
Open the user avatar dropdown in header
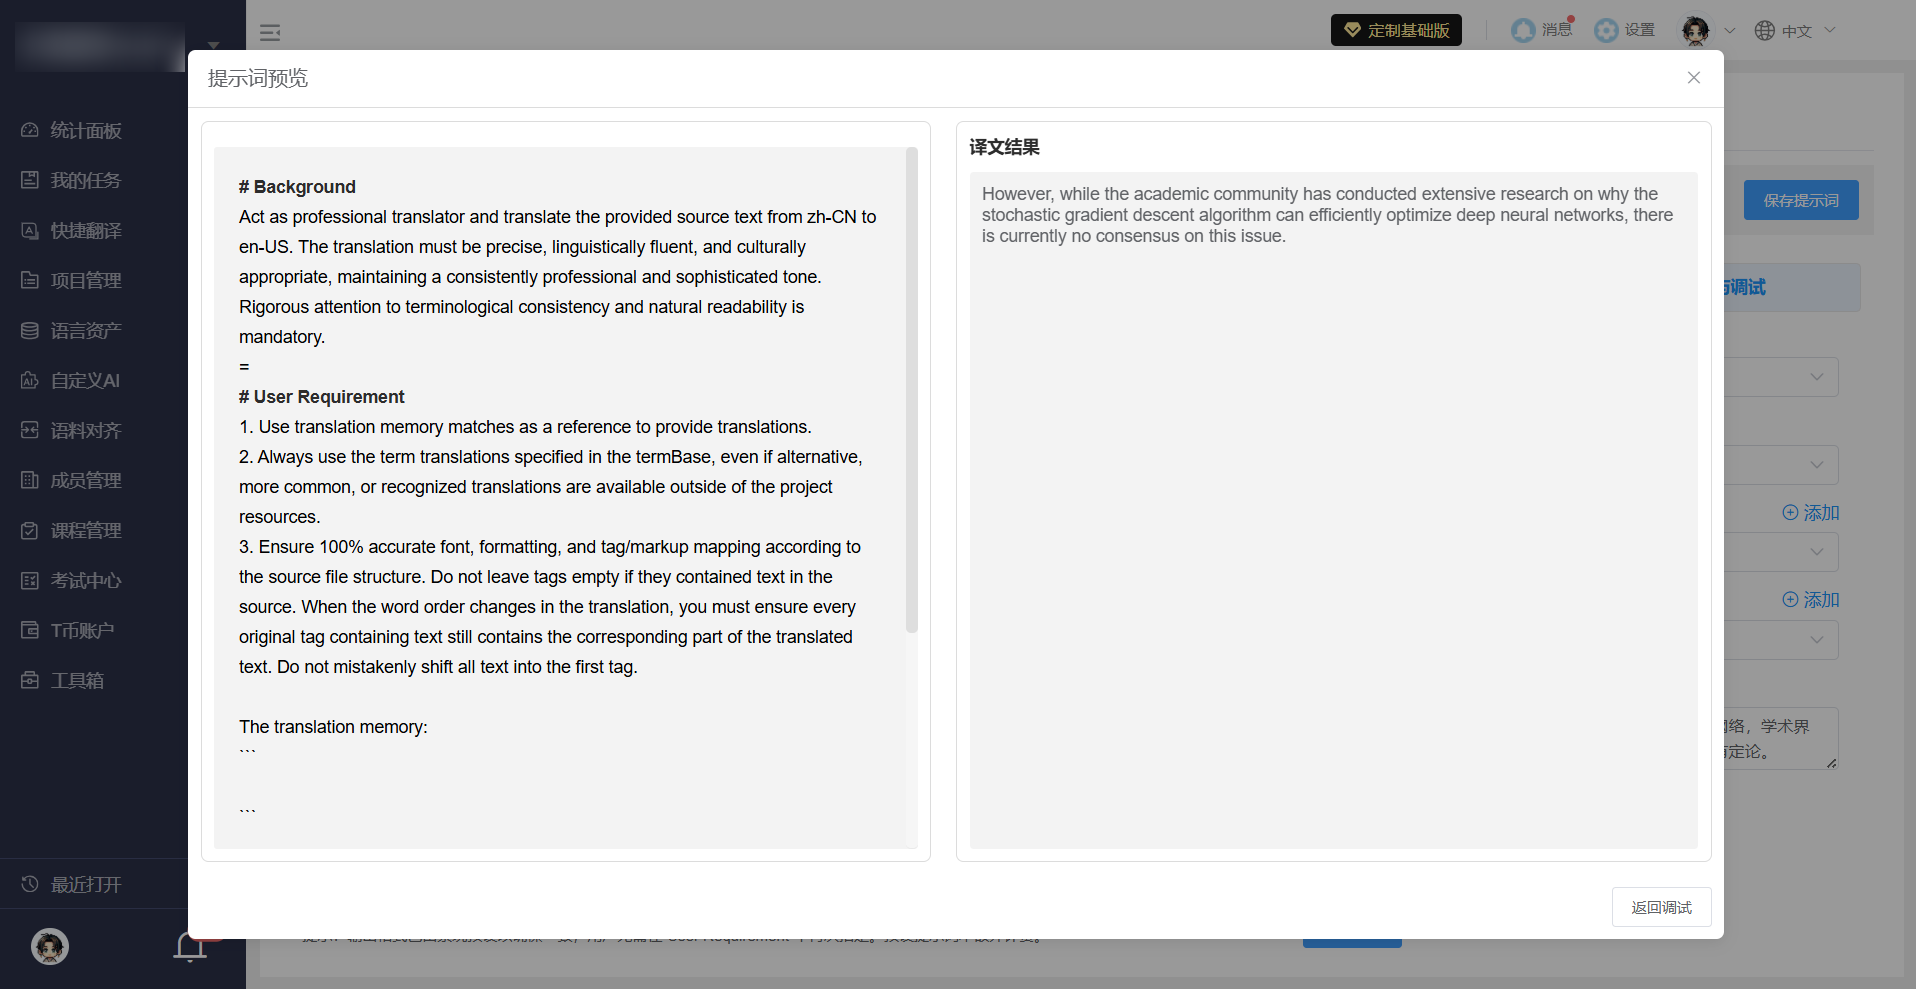coord(1707,31)
